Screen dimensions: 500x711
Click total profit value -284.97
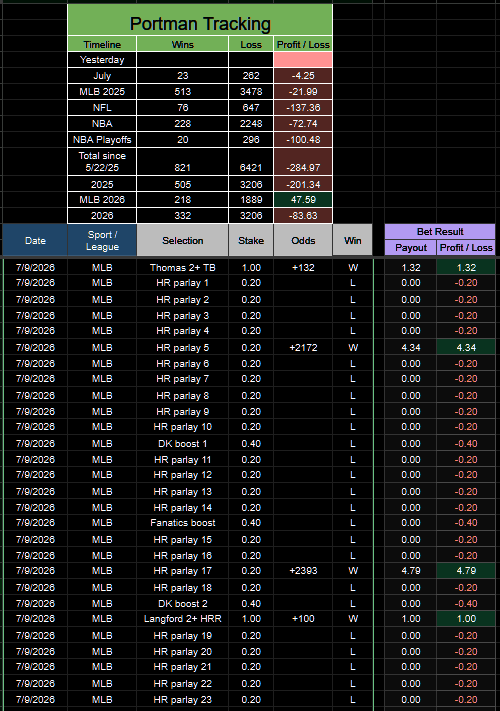pyautogui.click(x=303, y=161)
